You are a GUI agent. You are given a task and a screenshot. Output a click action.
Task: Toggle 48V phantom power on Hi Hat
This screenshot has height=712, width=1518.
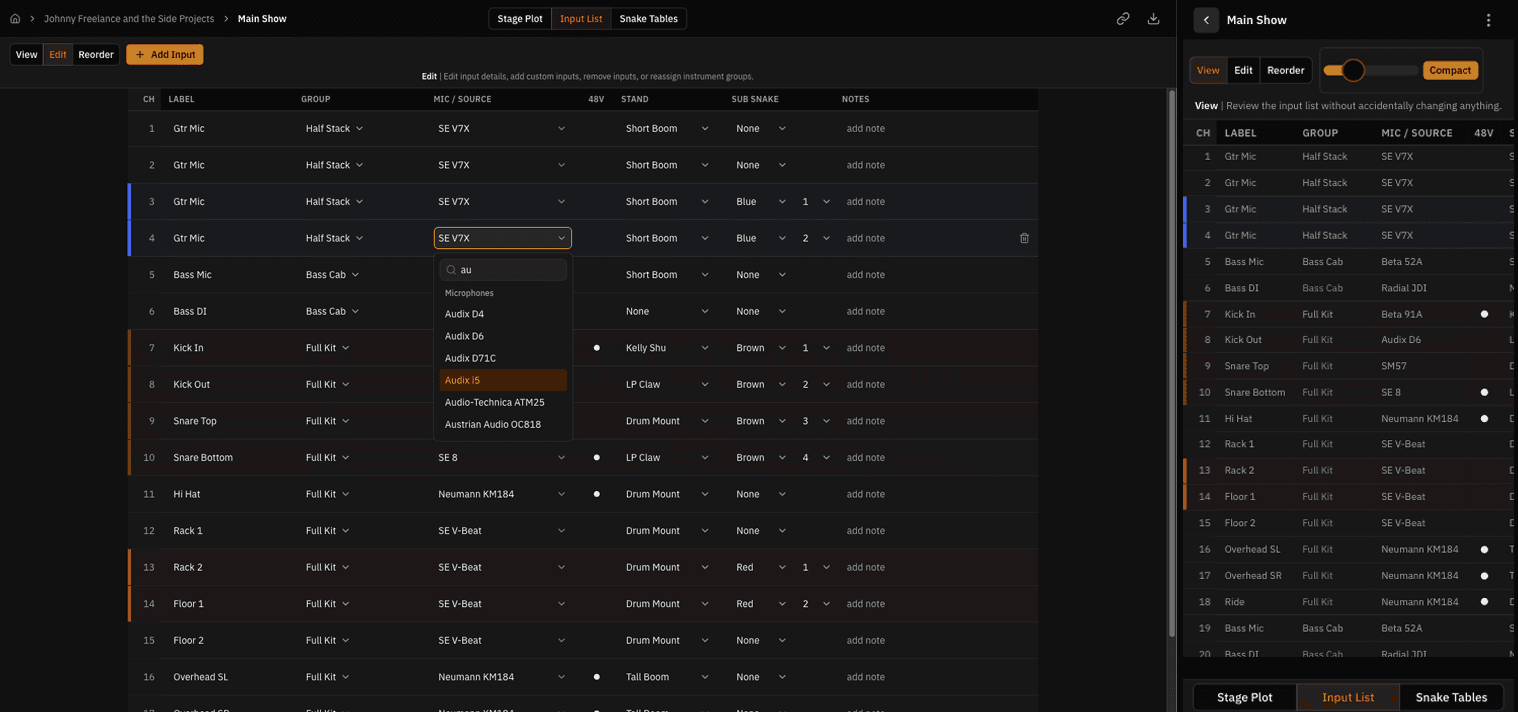[597, 494]
